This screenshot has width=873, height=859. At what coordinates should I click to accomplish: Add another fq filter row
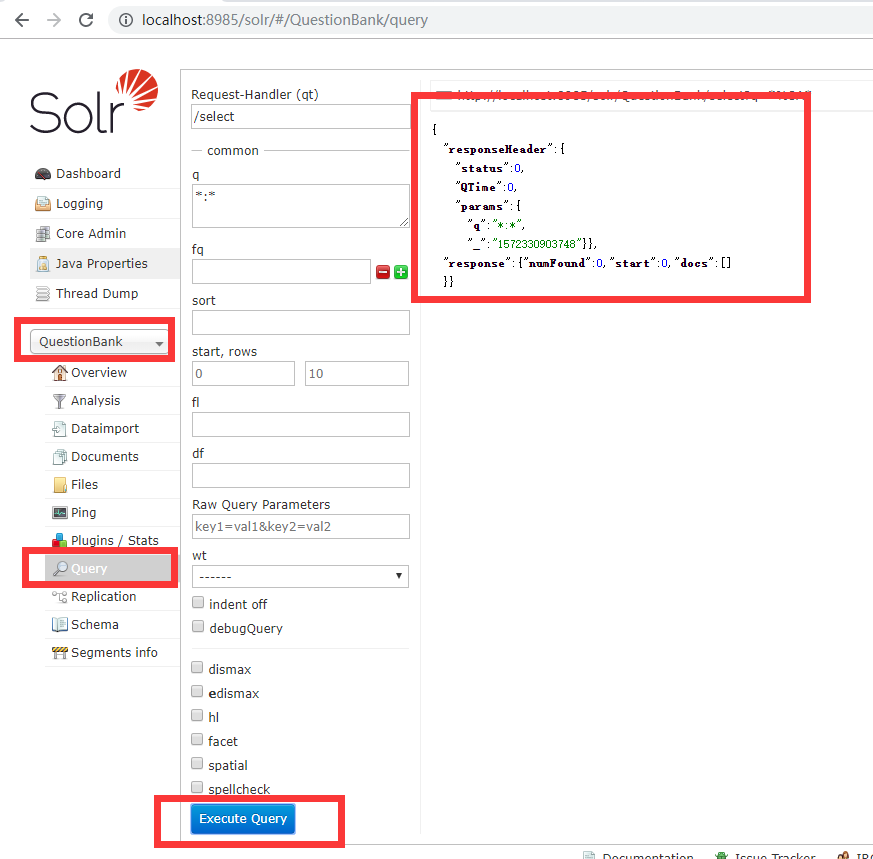tap(400, 271)
